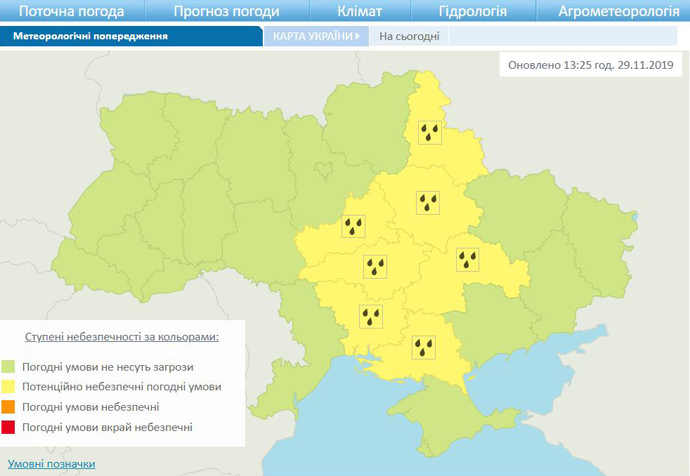Go to the Клімат section

click(x=359, y=12)
